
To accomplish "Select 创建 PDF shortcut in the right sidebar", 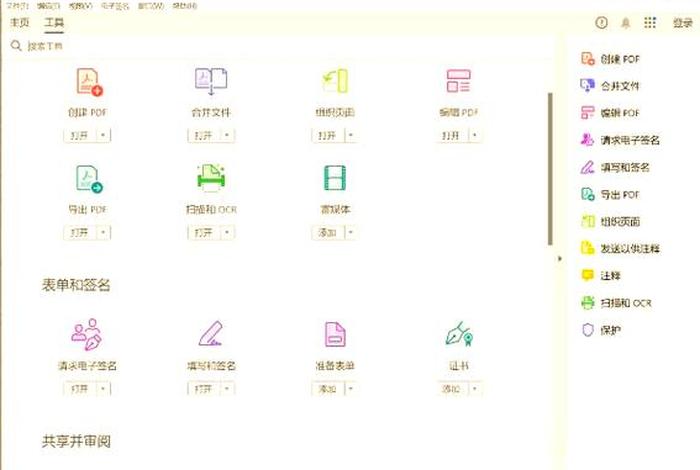I will coord(610,59).
